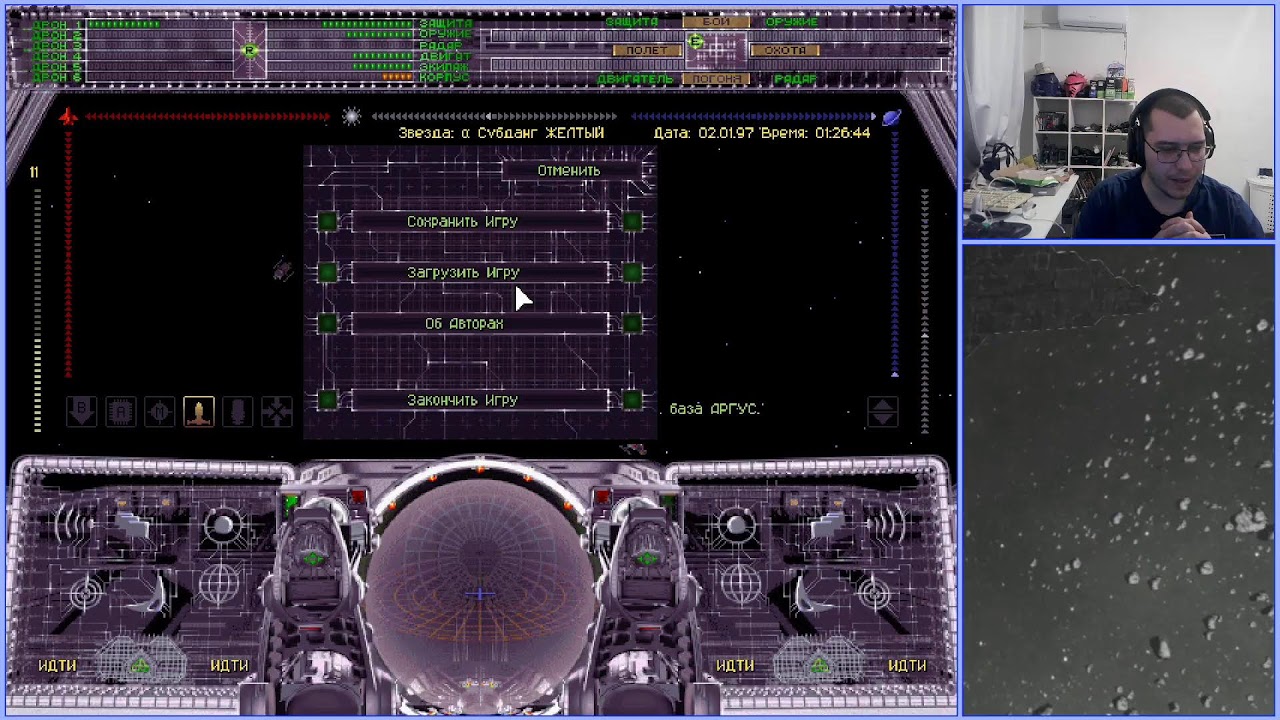
Task: Switch to ПОЛЕТ mode
Action: [646, 50]
